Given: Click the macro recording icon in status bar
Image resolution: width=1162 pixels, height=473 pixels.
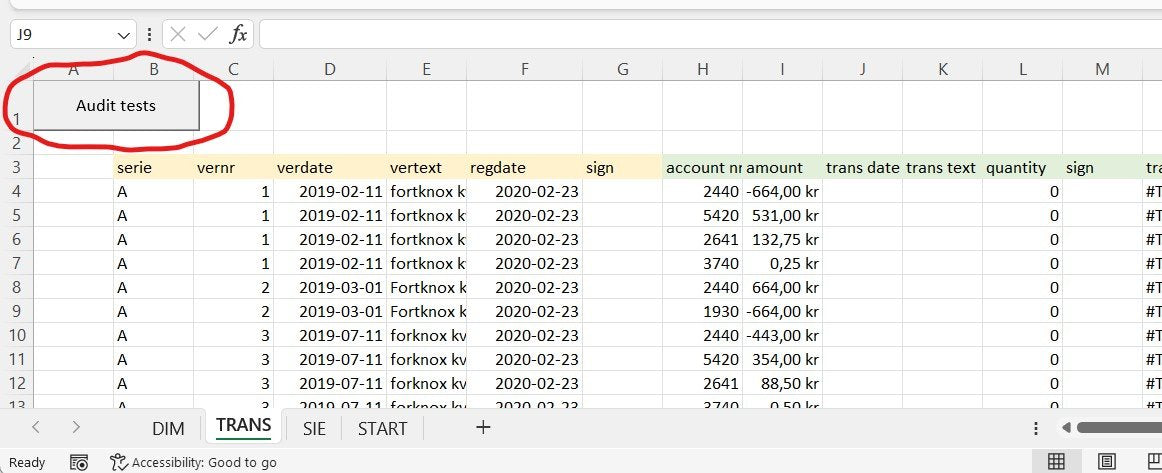Looking at the screenshot, I should point(79,462).
